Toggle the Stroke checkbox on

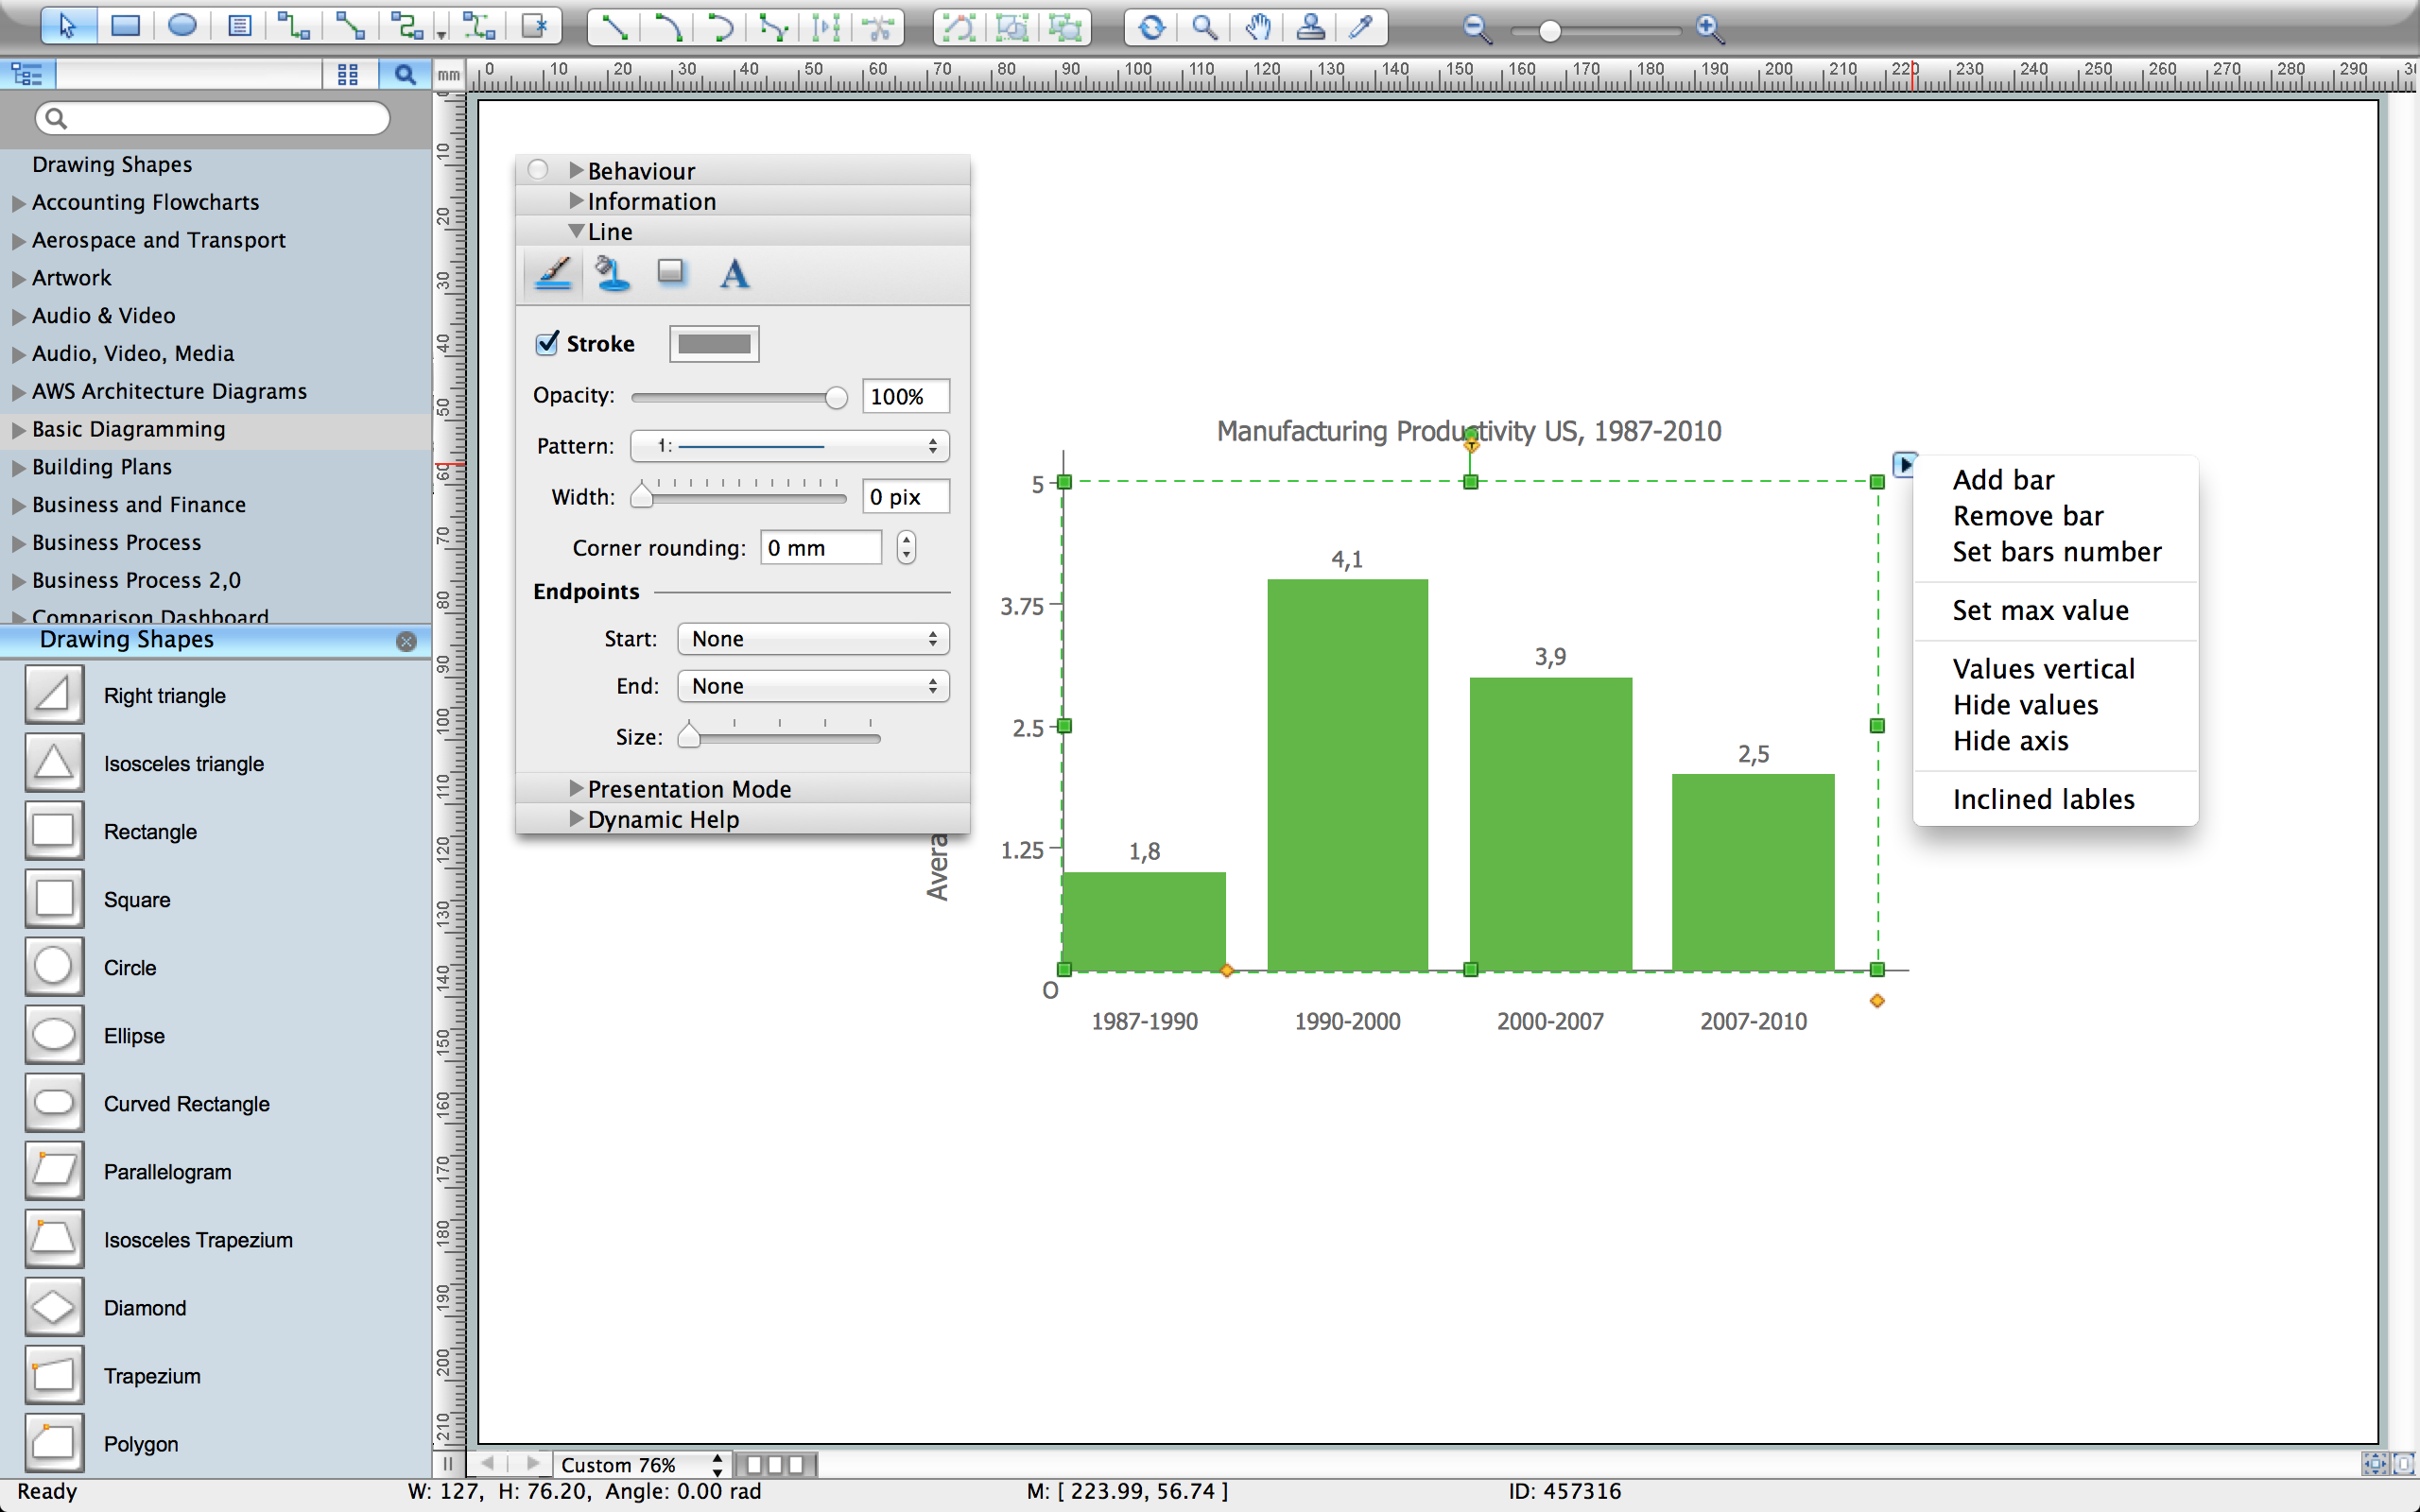(547, 343)
